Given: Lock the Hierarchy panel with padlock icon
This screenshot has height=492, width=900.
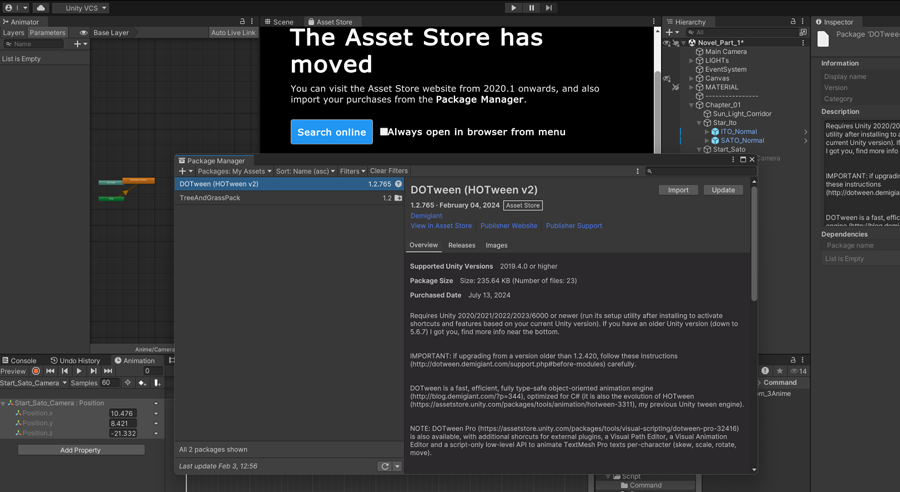Looking at the screenshot, I should coord(793,21).
